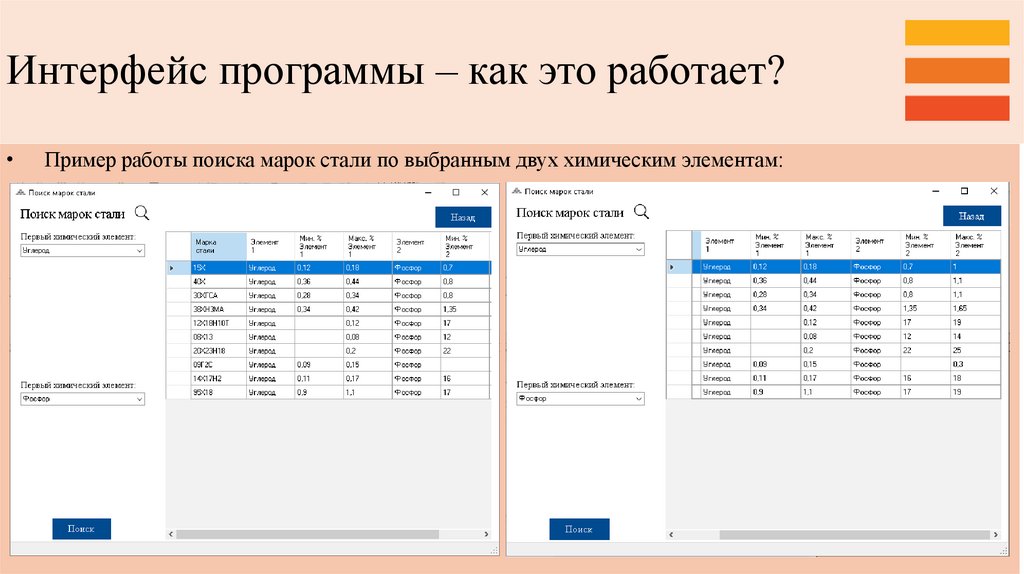Click 0,3 cell in right table
This screenshot has width=1024, height=574.
[976, 364]
